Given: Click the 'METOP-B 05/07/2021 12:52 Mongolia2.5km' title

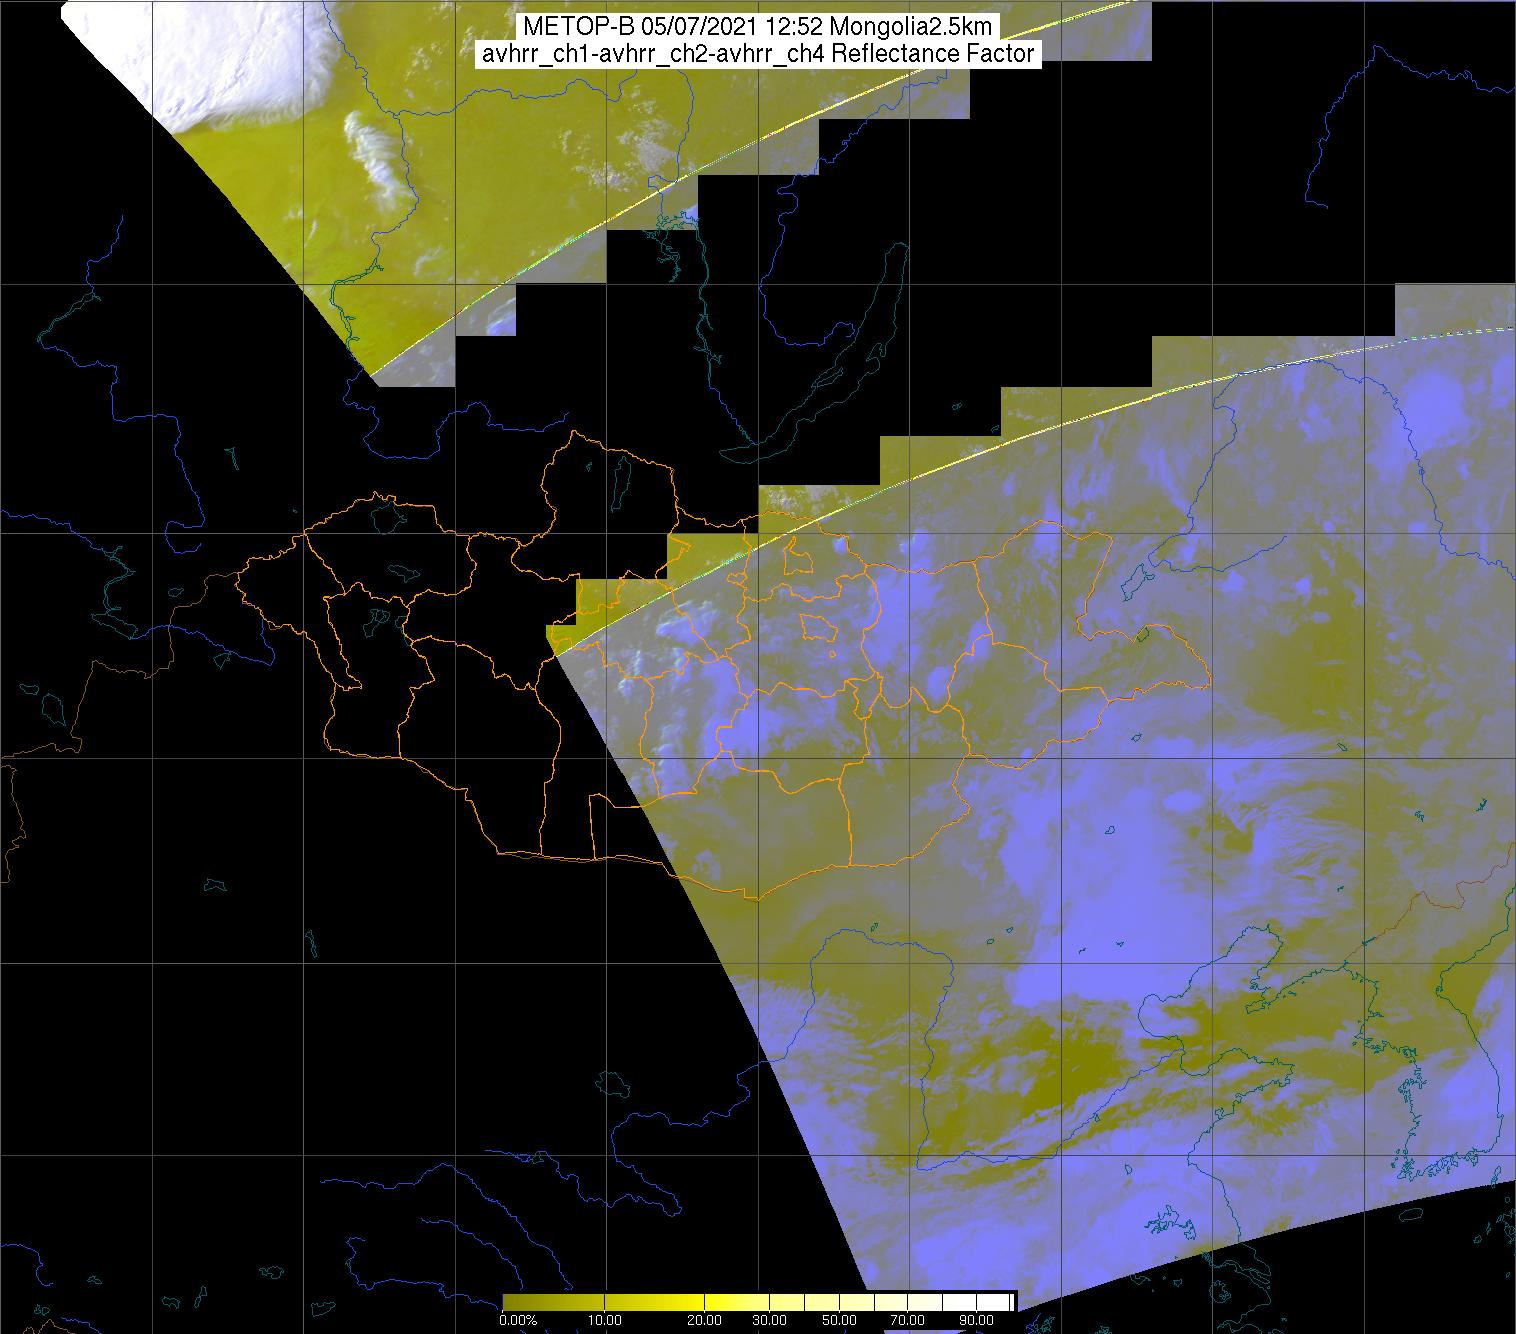Looking at the screenshot, I should 757,28.
